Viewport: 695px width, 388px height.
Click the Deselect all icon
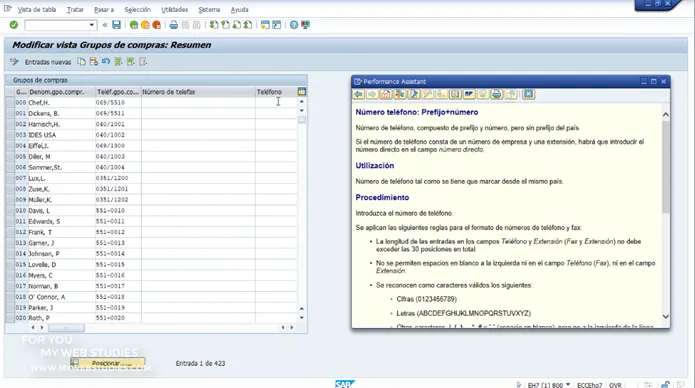coord(143,62)
